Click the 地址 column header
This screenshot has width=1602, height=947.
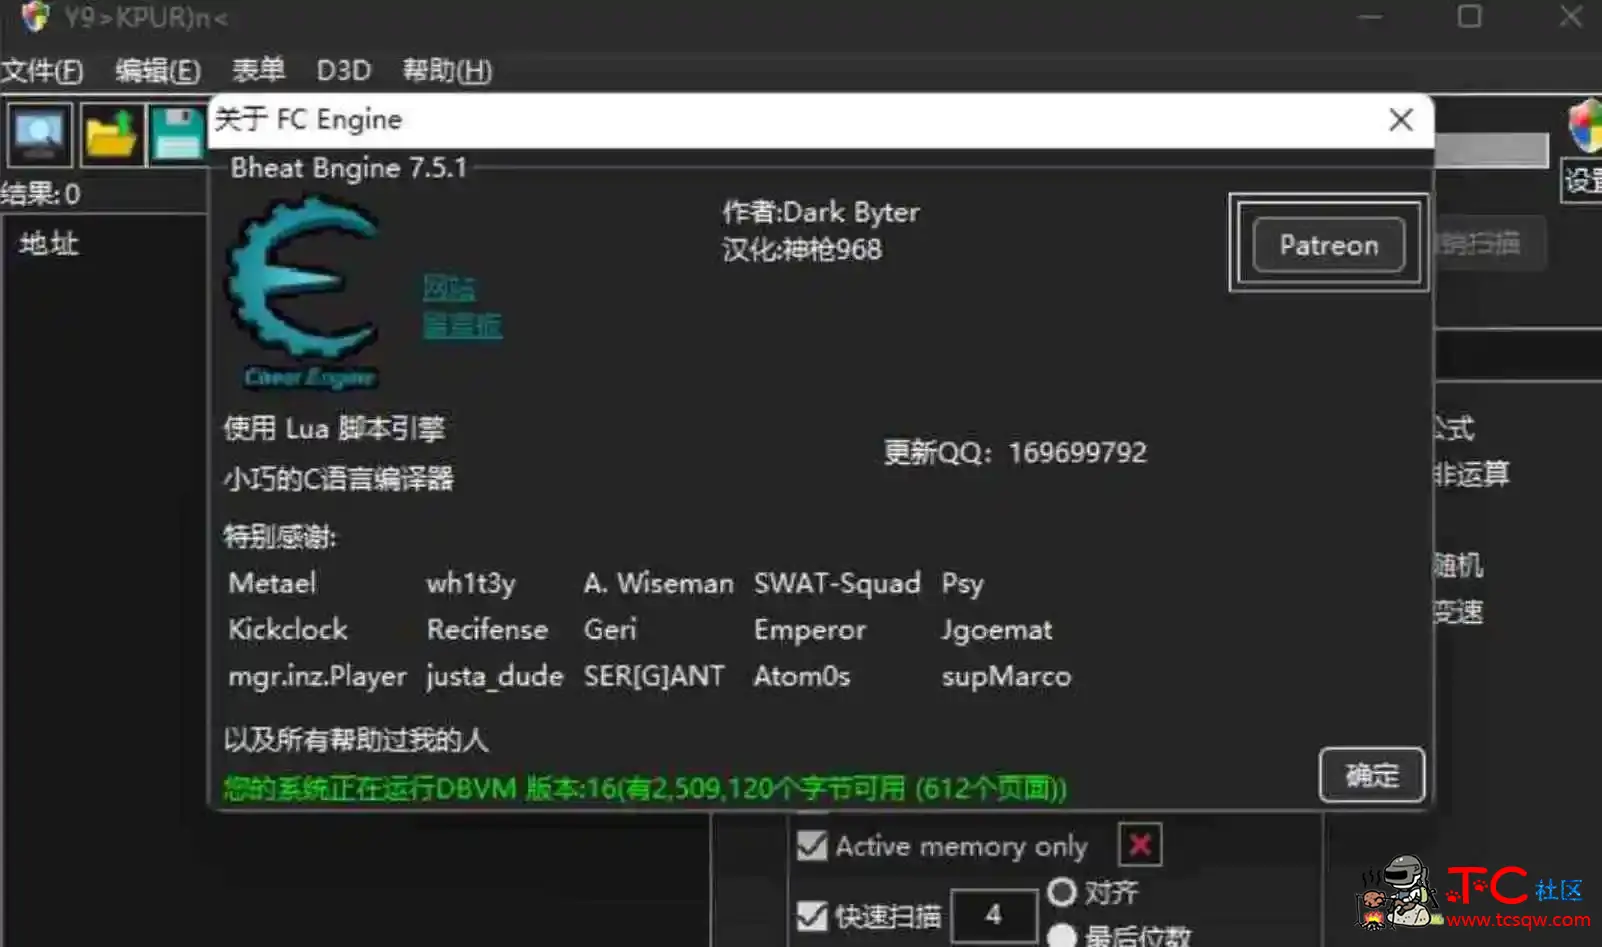[x=49, y=243]
